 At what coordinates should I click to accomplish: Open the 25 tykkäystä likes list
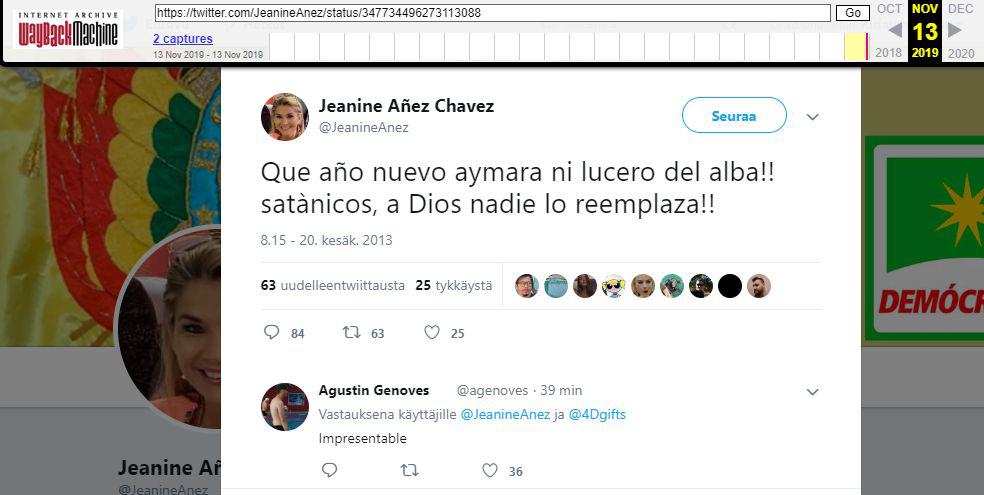454,285
